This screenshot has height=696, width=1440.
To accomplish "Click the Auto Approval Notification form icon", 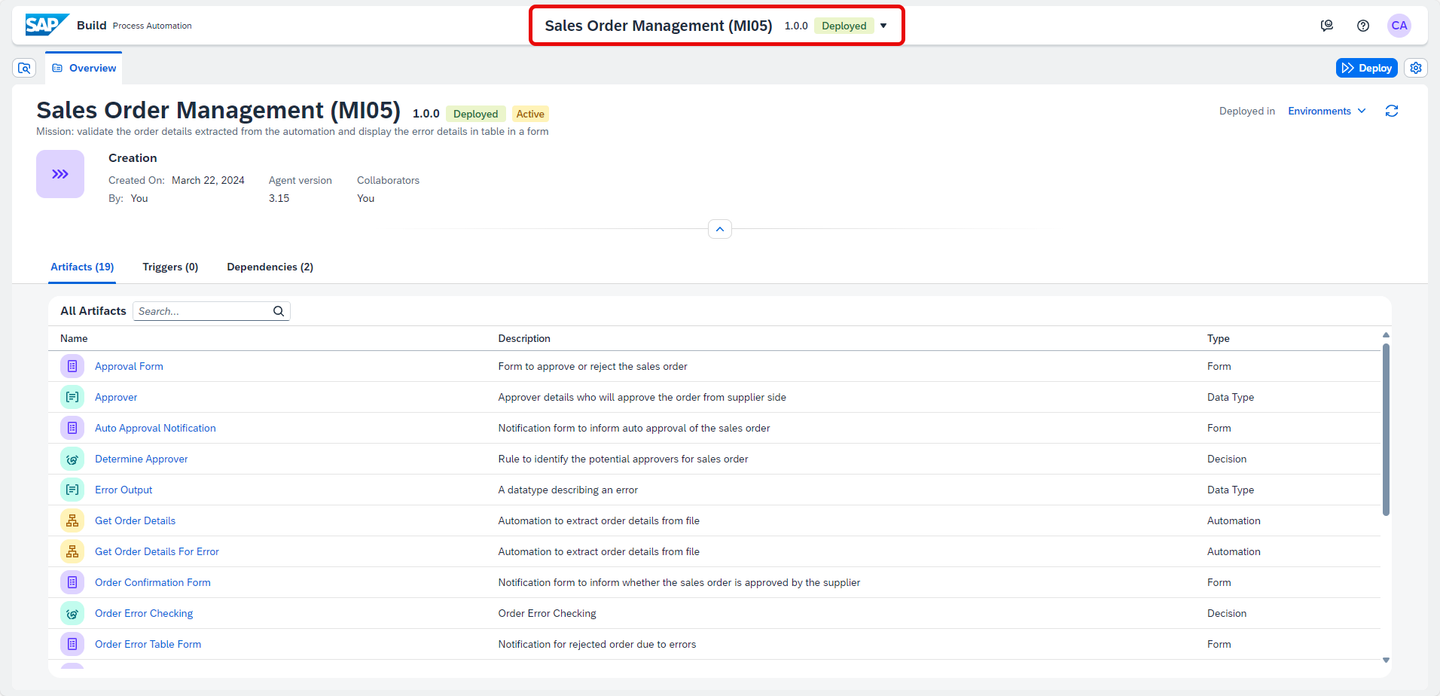I will [x=72, y=428].
